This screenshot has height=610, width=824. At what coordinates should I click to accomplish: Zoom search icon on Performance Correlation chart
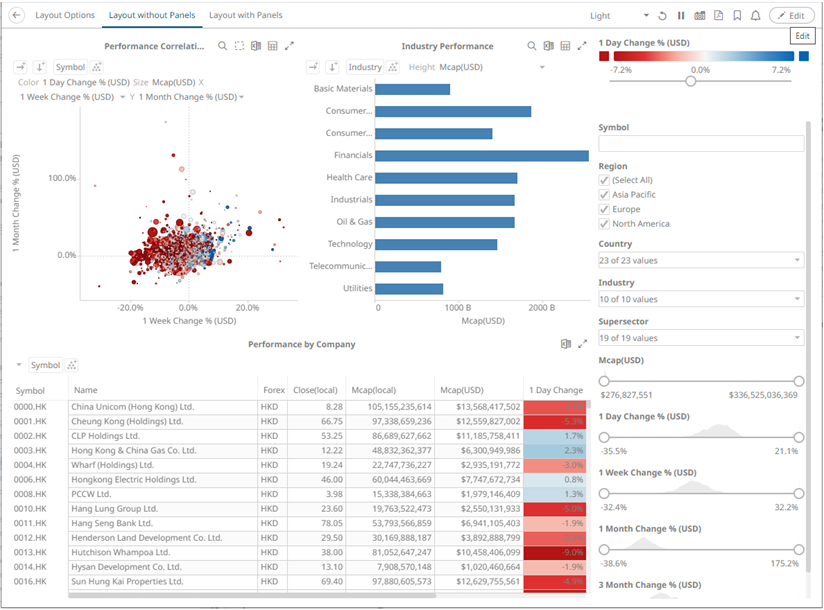222,46
